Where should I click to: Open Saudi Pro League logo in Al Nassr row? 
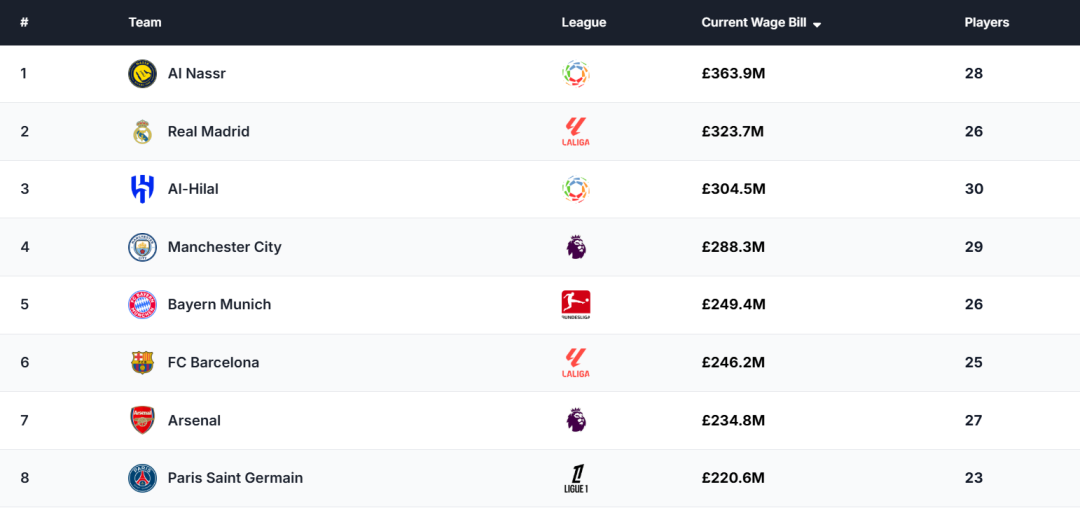click(x=576, y=74)
